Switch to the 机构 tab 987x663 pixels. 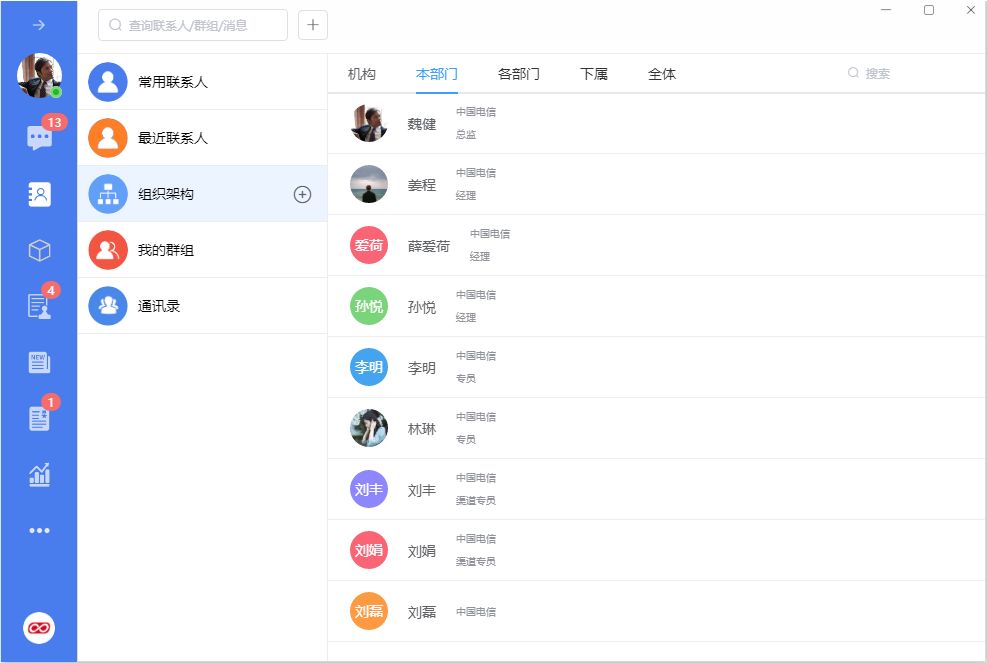tap(362, 74)
